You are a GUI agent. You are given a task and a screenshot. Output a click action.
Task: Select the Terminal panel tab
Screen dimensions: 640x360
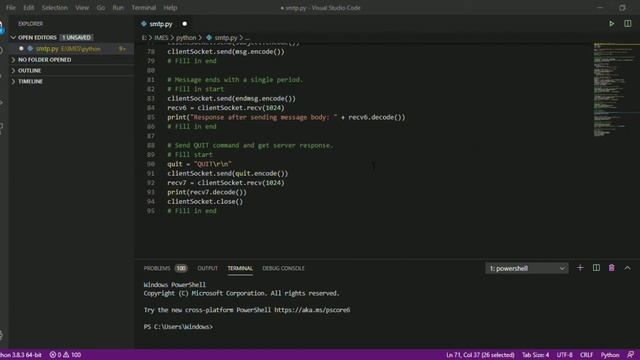240,268
